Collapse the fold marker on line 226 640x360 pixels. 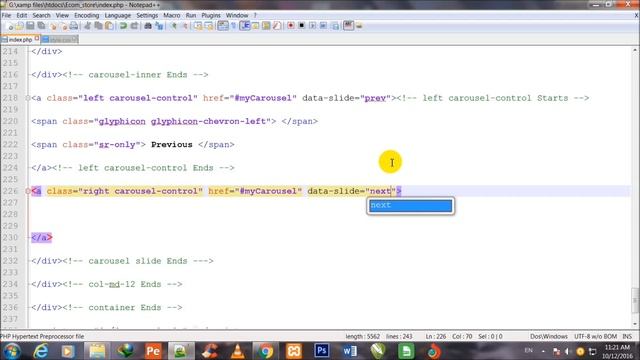point(28,191)
